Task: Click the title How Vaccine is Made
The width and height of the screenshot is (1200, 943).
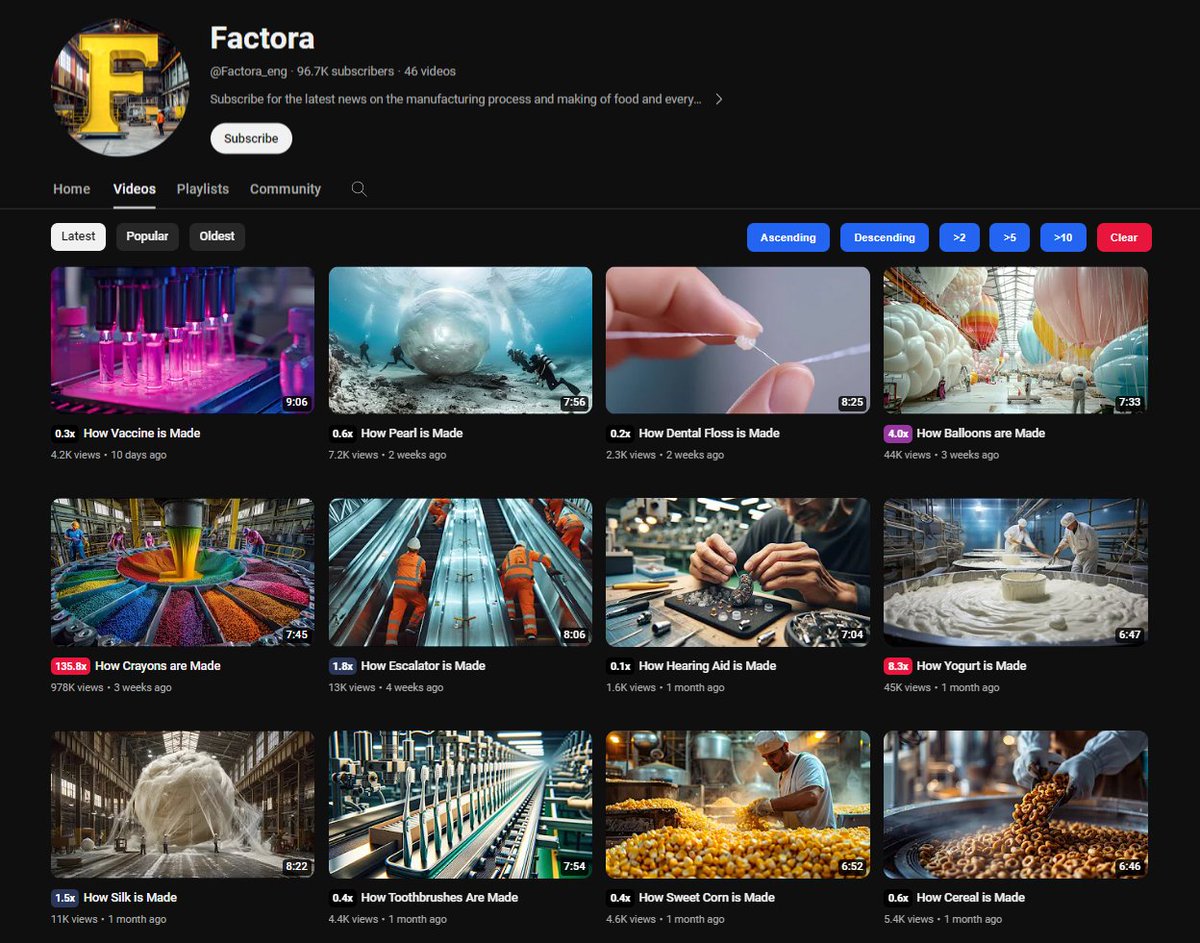Action: [142, 433]
